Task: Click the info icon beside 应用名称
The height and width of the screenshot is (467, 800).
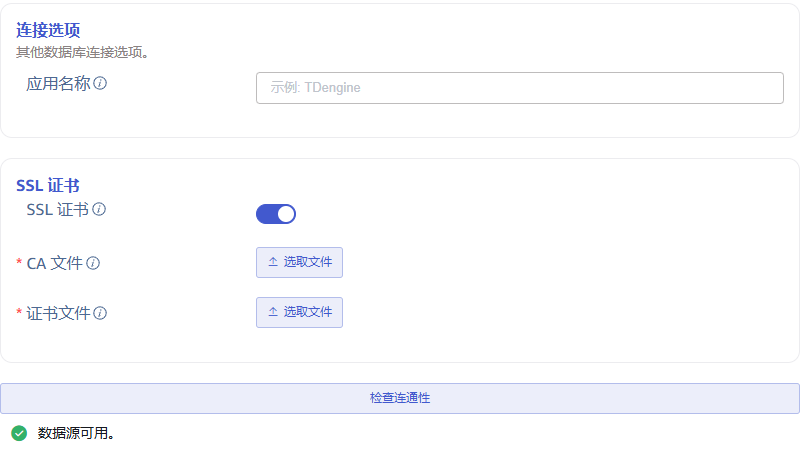Action: click(100, 84)
